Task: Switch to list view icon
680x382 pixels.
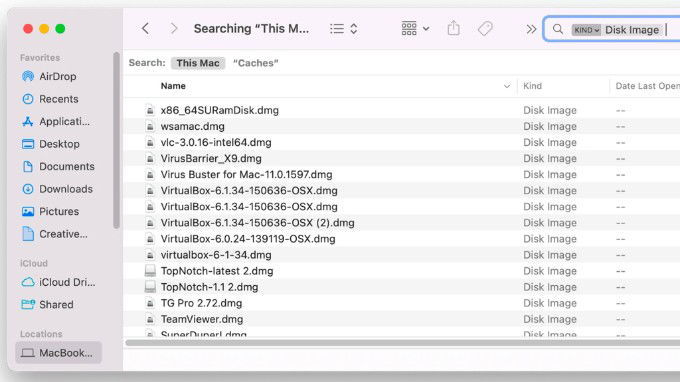Action: coord(337,29)
